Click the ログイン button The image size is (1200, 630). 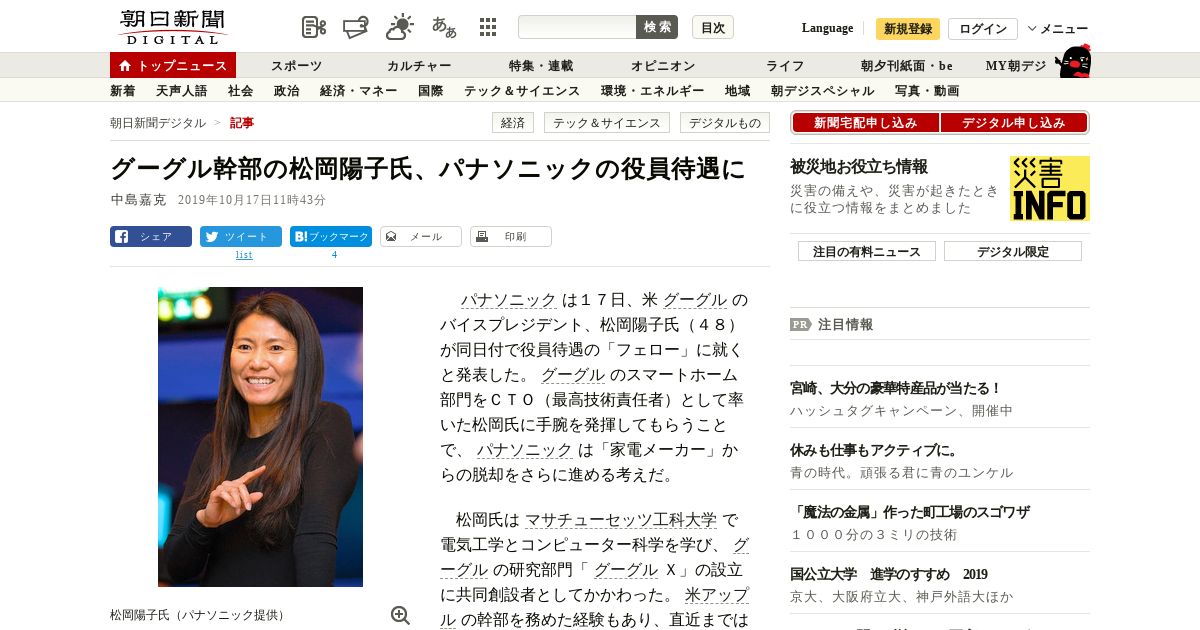tap(983, 29)
